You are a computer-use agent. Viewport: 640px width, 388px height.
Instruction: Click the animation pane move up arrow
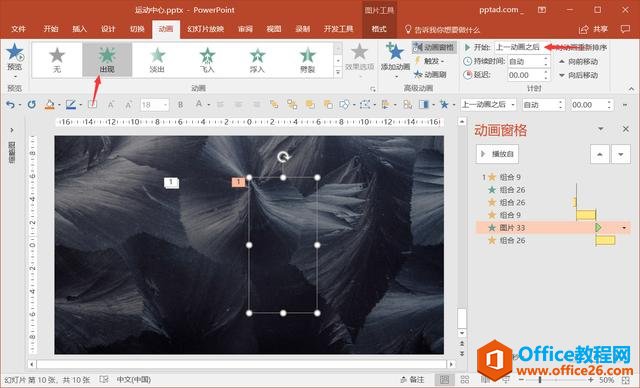(x=600, y=154)
